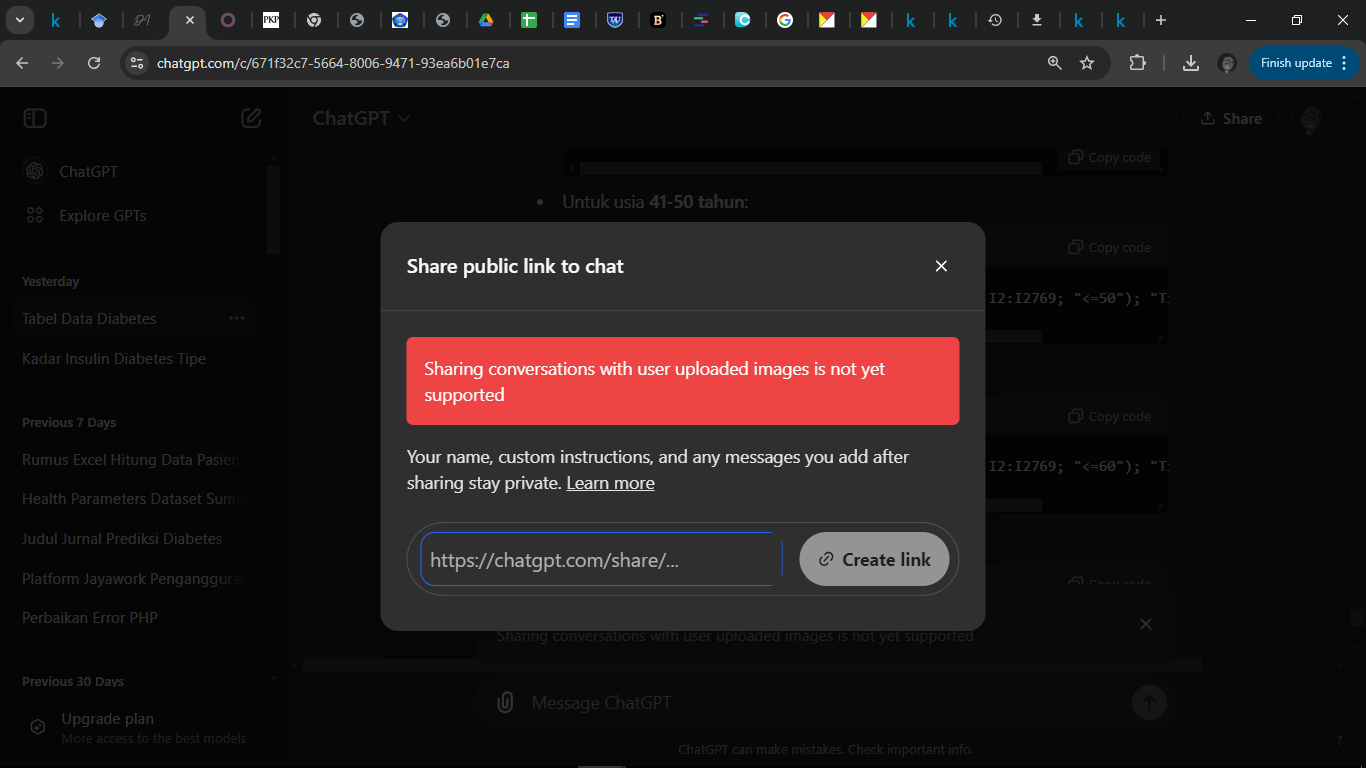Viewport: 1366px width, 768px height.
Task: Open the Learn more link
Action: click(610, 483)
